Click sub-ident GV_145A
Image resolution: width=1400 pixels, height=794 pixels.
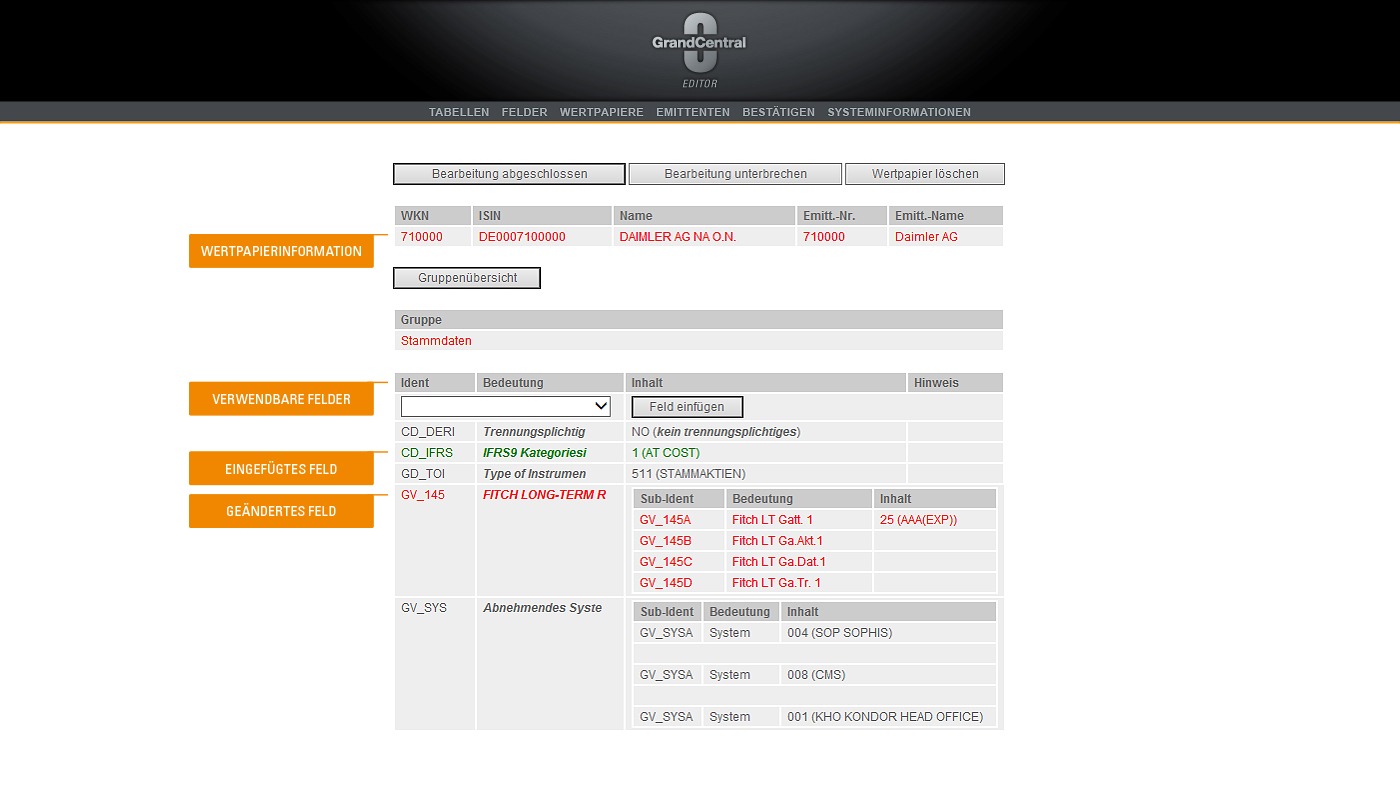coord(666,520)
